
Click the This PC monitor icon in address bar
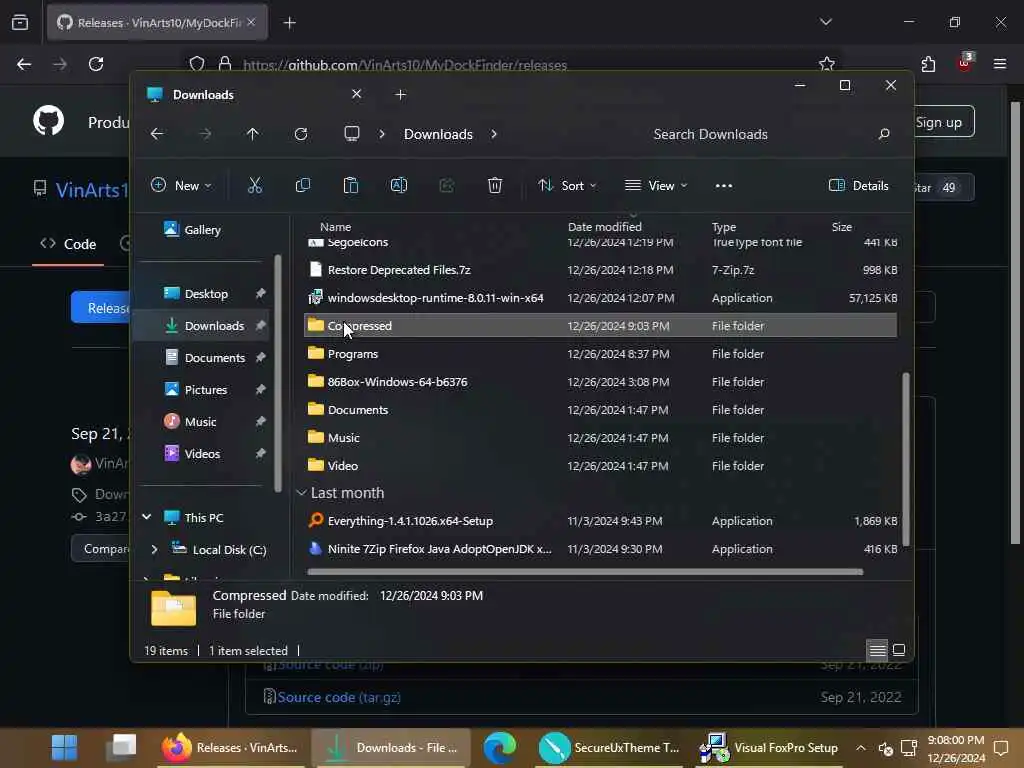tap(352, 134)
